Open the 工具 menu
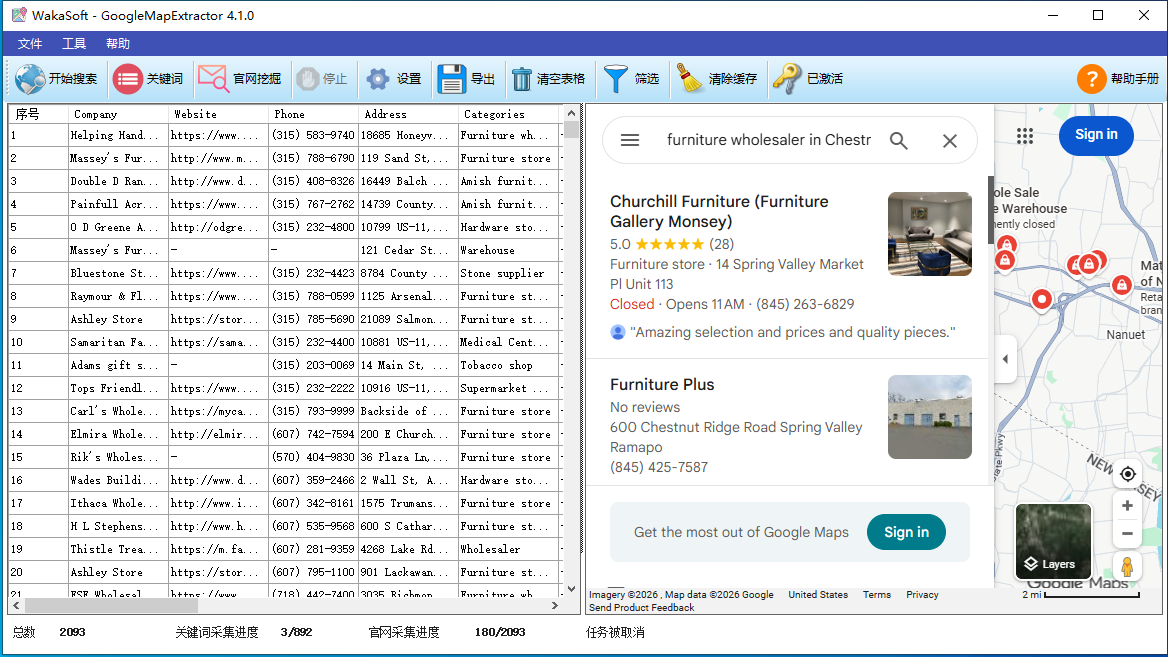 coord(74,44)
